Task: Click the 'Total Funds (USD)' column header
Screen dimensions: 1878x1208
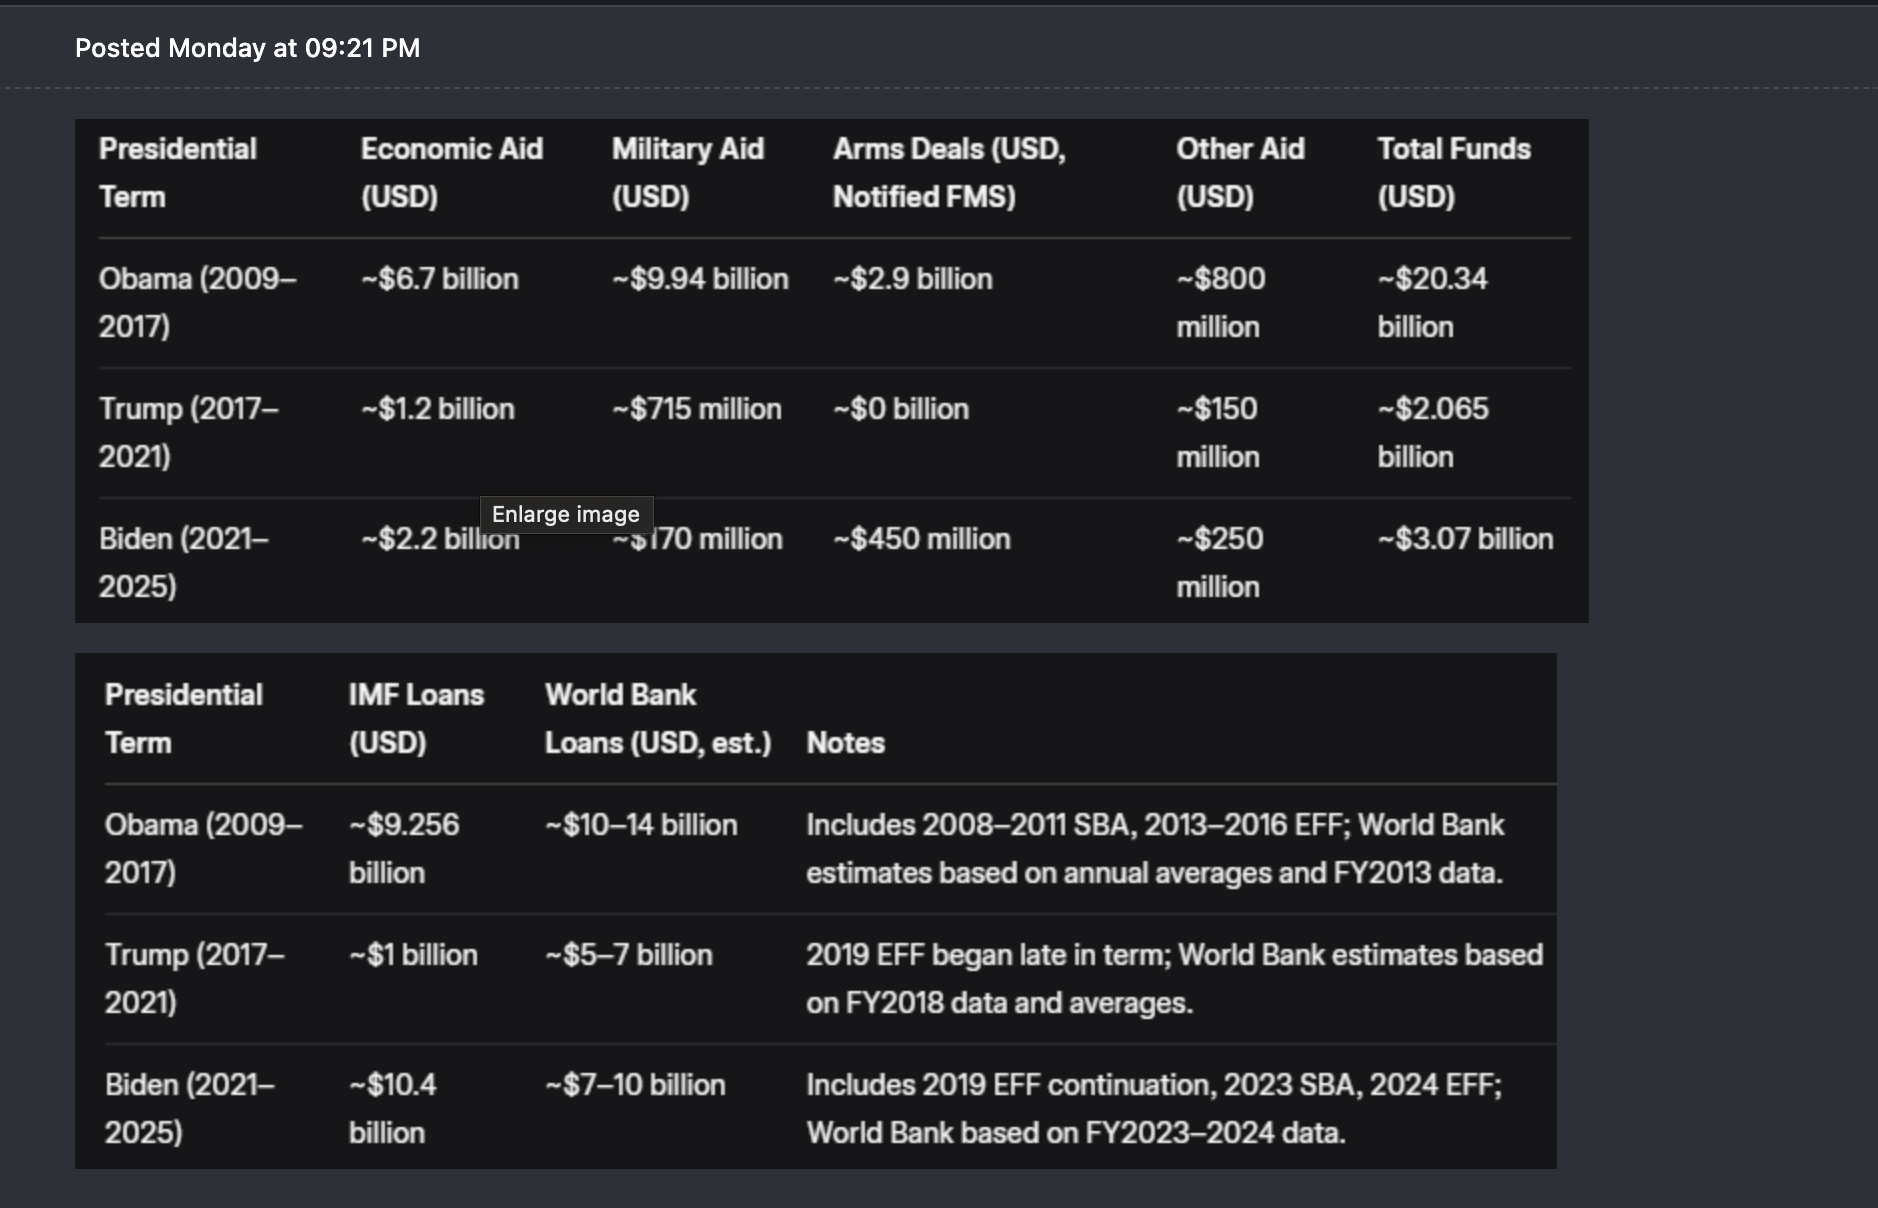Action: click(1454, 173)
